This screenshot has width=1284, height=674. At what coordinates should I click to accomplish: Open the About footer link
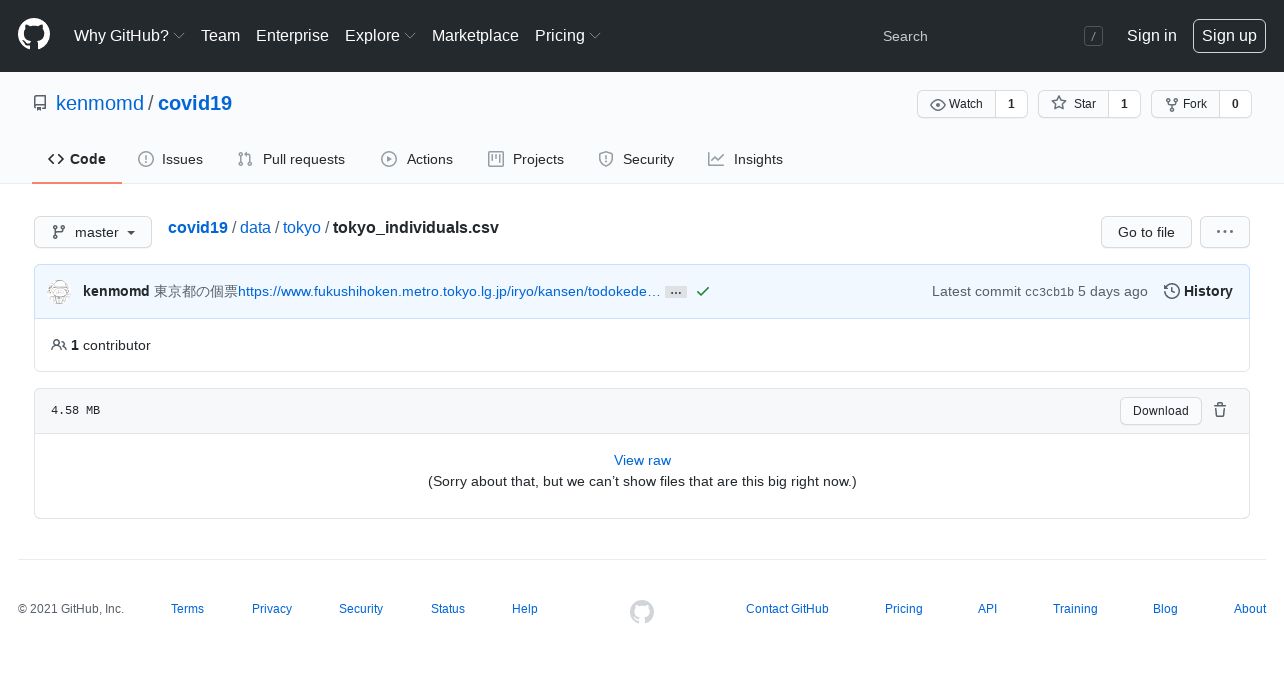click(1250, 609)
